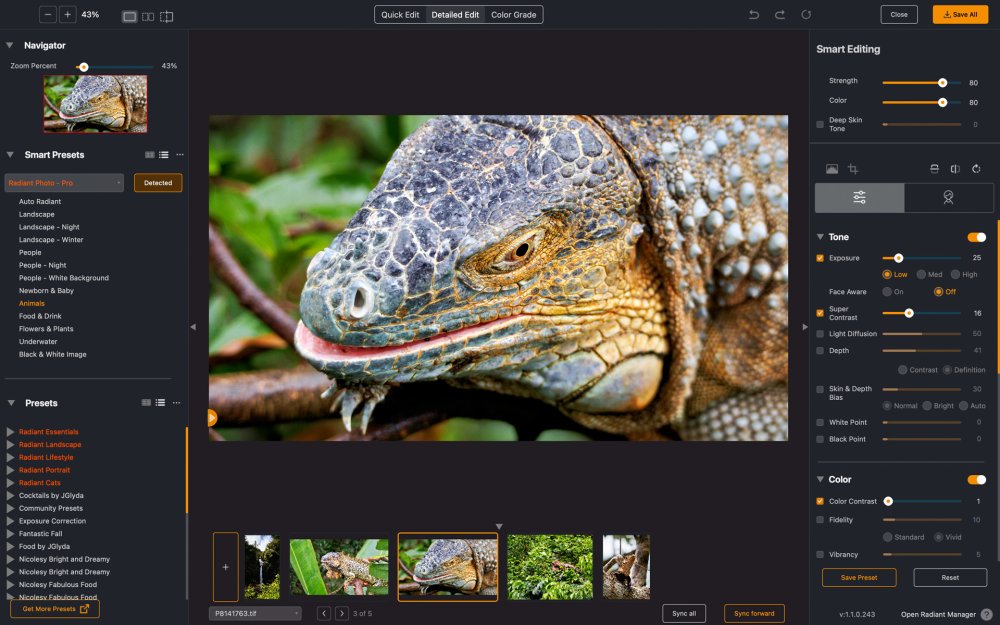Collapse the Tone section
This screenshot has height=625, width=1000.
(x=820, y=237)
